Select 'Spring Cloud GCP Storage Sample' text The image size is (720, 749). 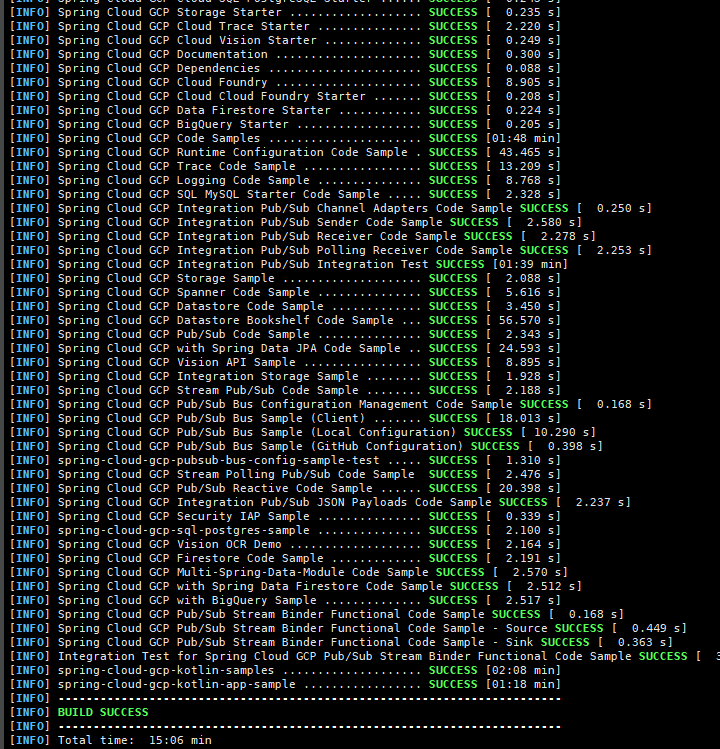tap(166, 278)
